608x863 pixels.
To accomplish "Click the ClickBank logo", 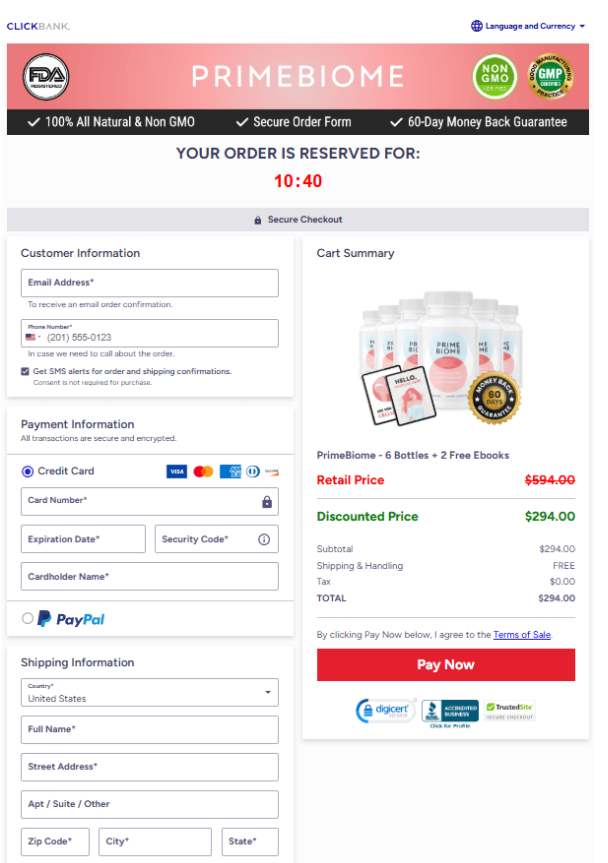I will [38, 26].
